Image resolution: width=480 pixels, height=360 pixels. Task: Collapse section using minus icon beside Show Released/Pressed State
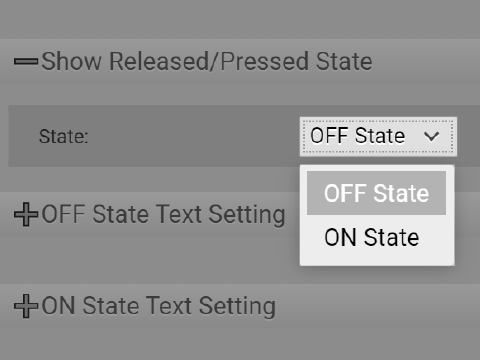point(26,62)
